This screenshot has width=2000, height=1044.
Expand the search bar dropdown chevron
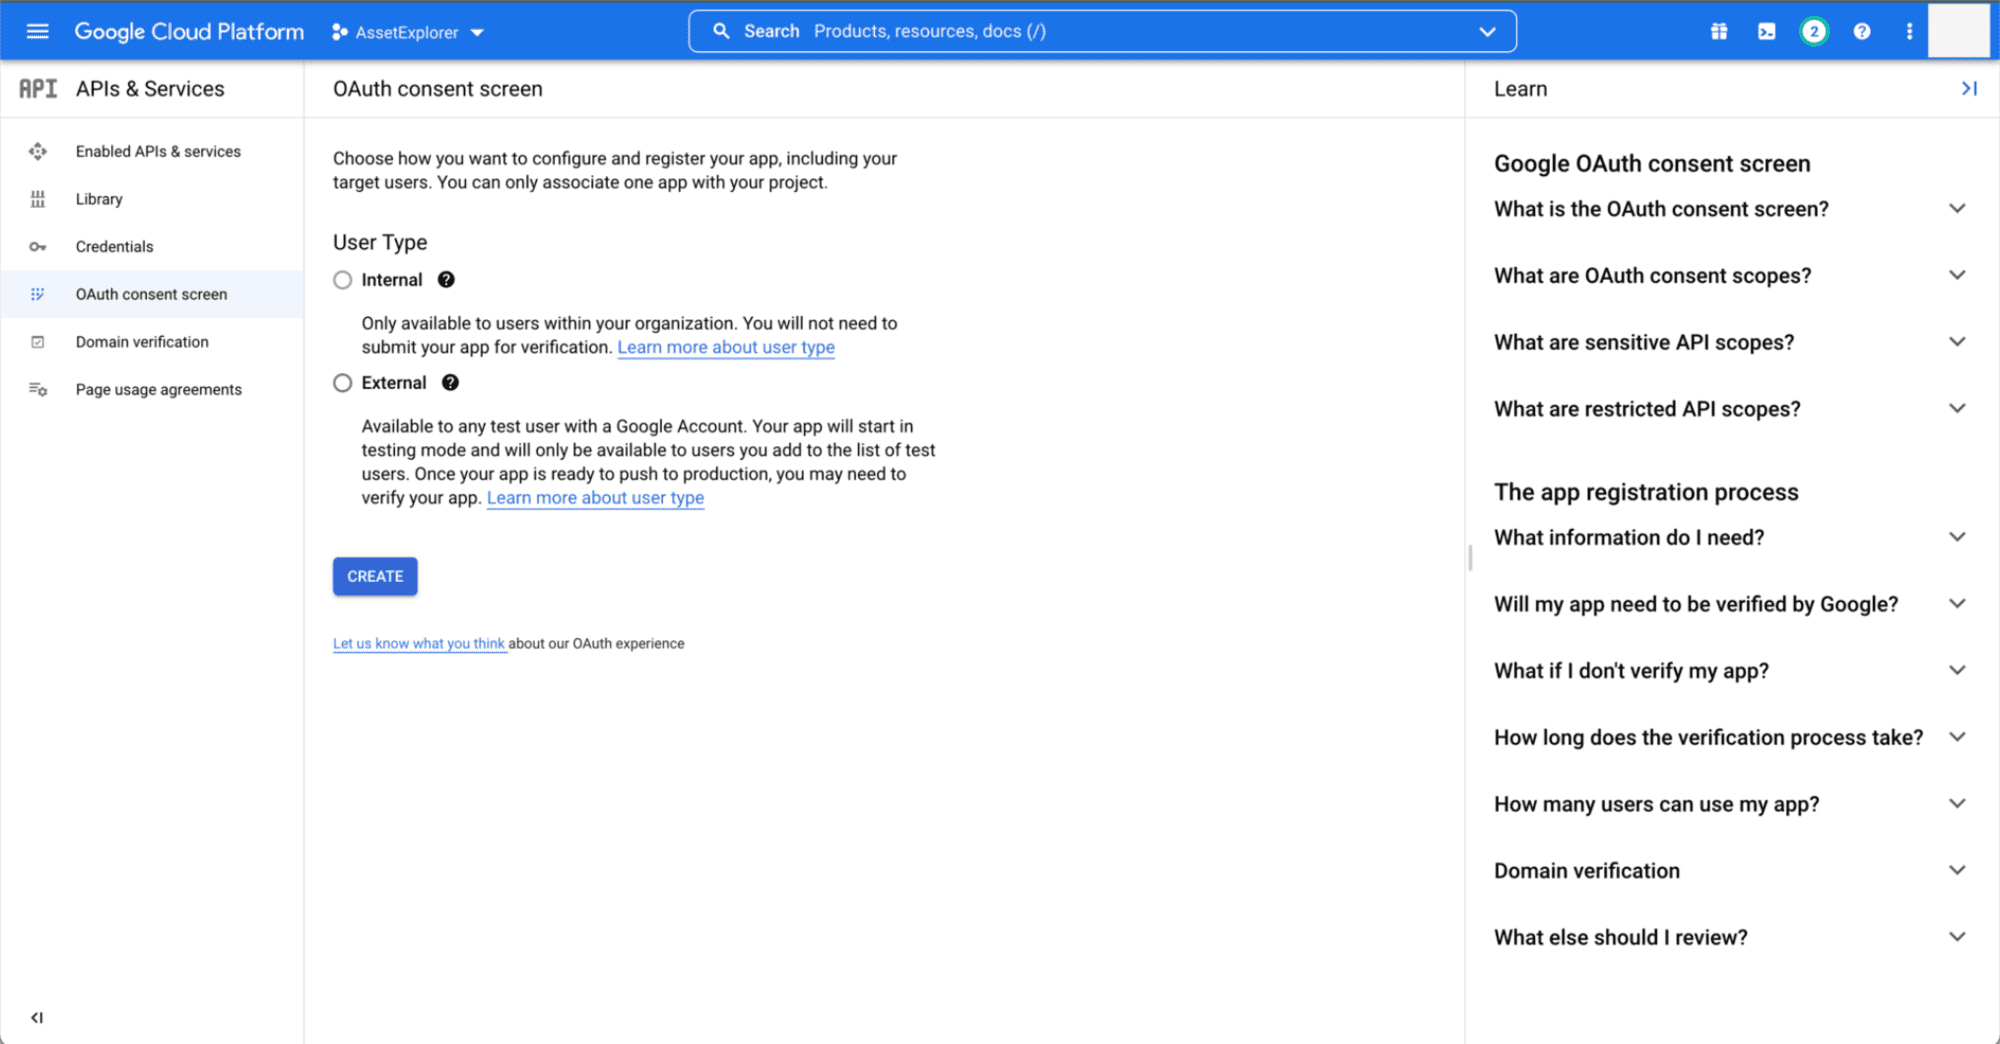[1488, 31]
